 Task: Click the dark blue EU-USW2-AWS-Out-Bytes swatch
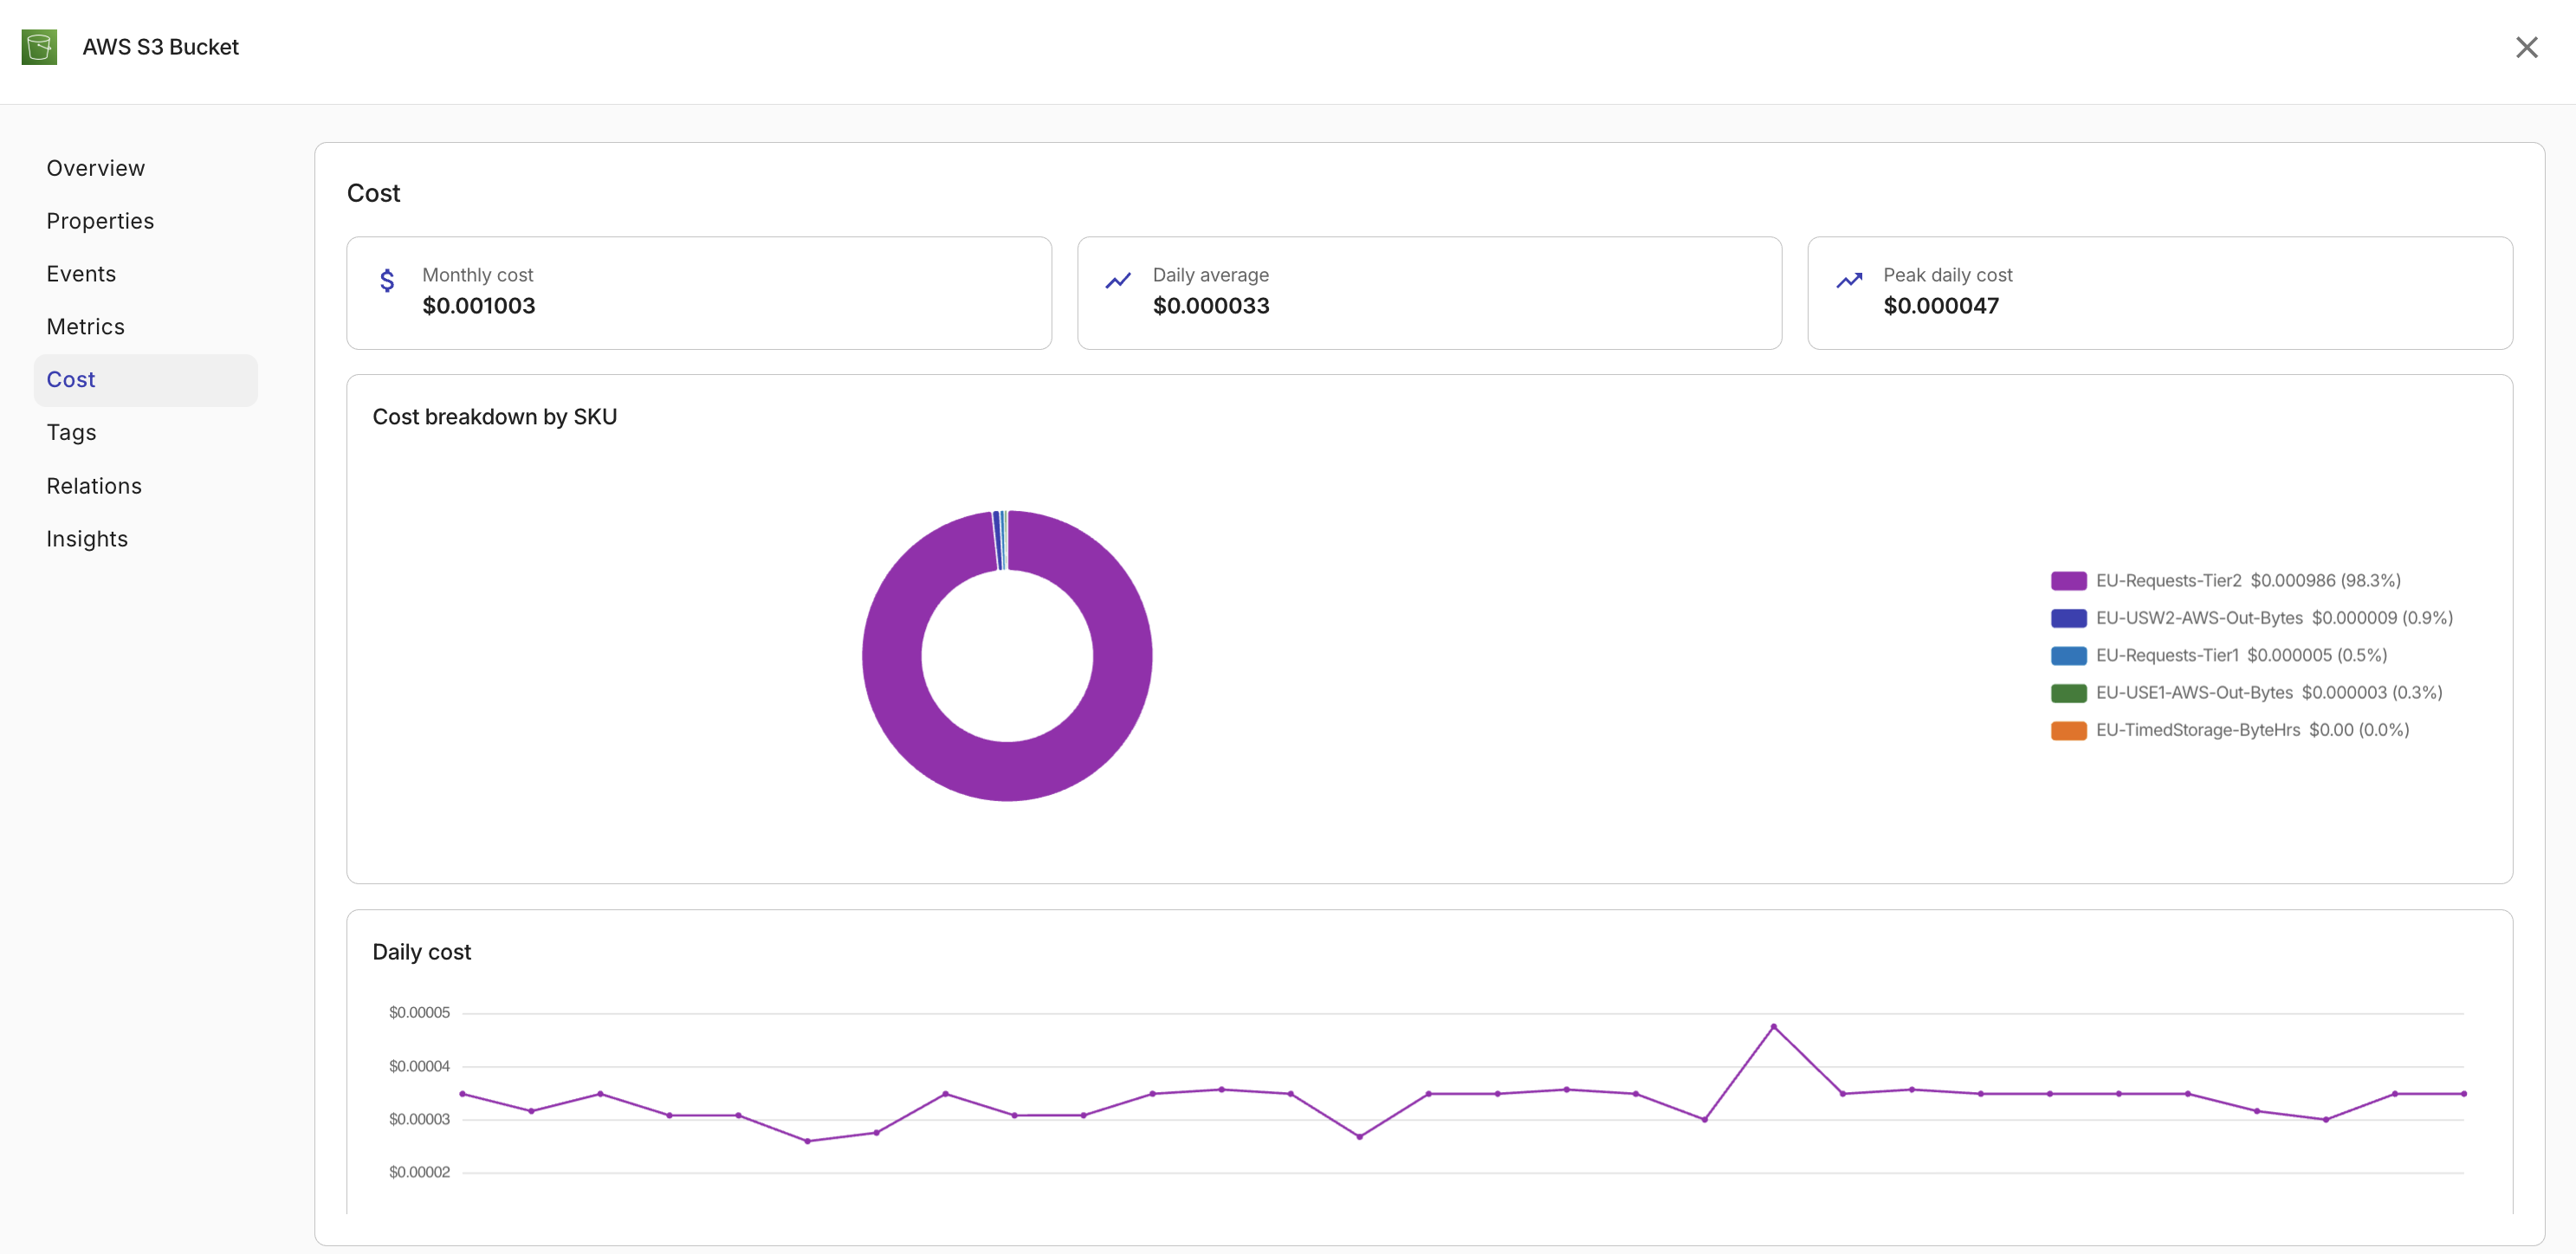point(2068,618)
